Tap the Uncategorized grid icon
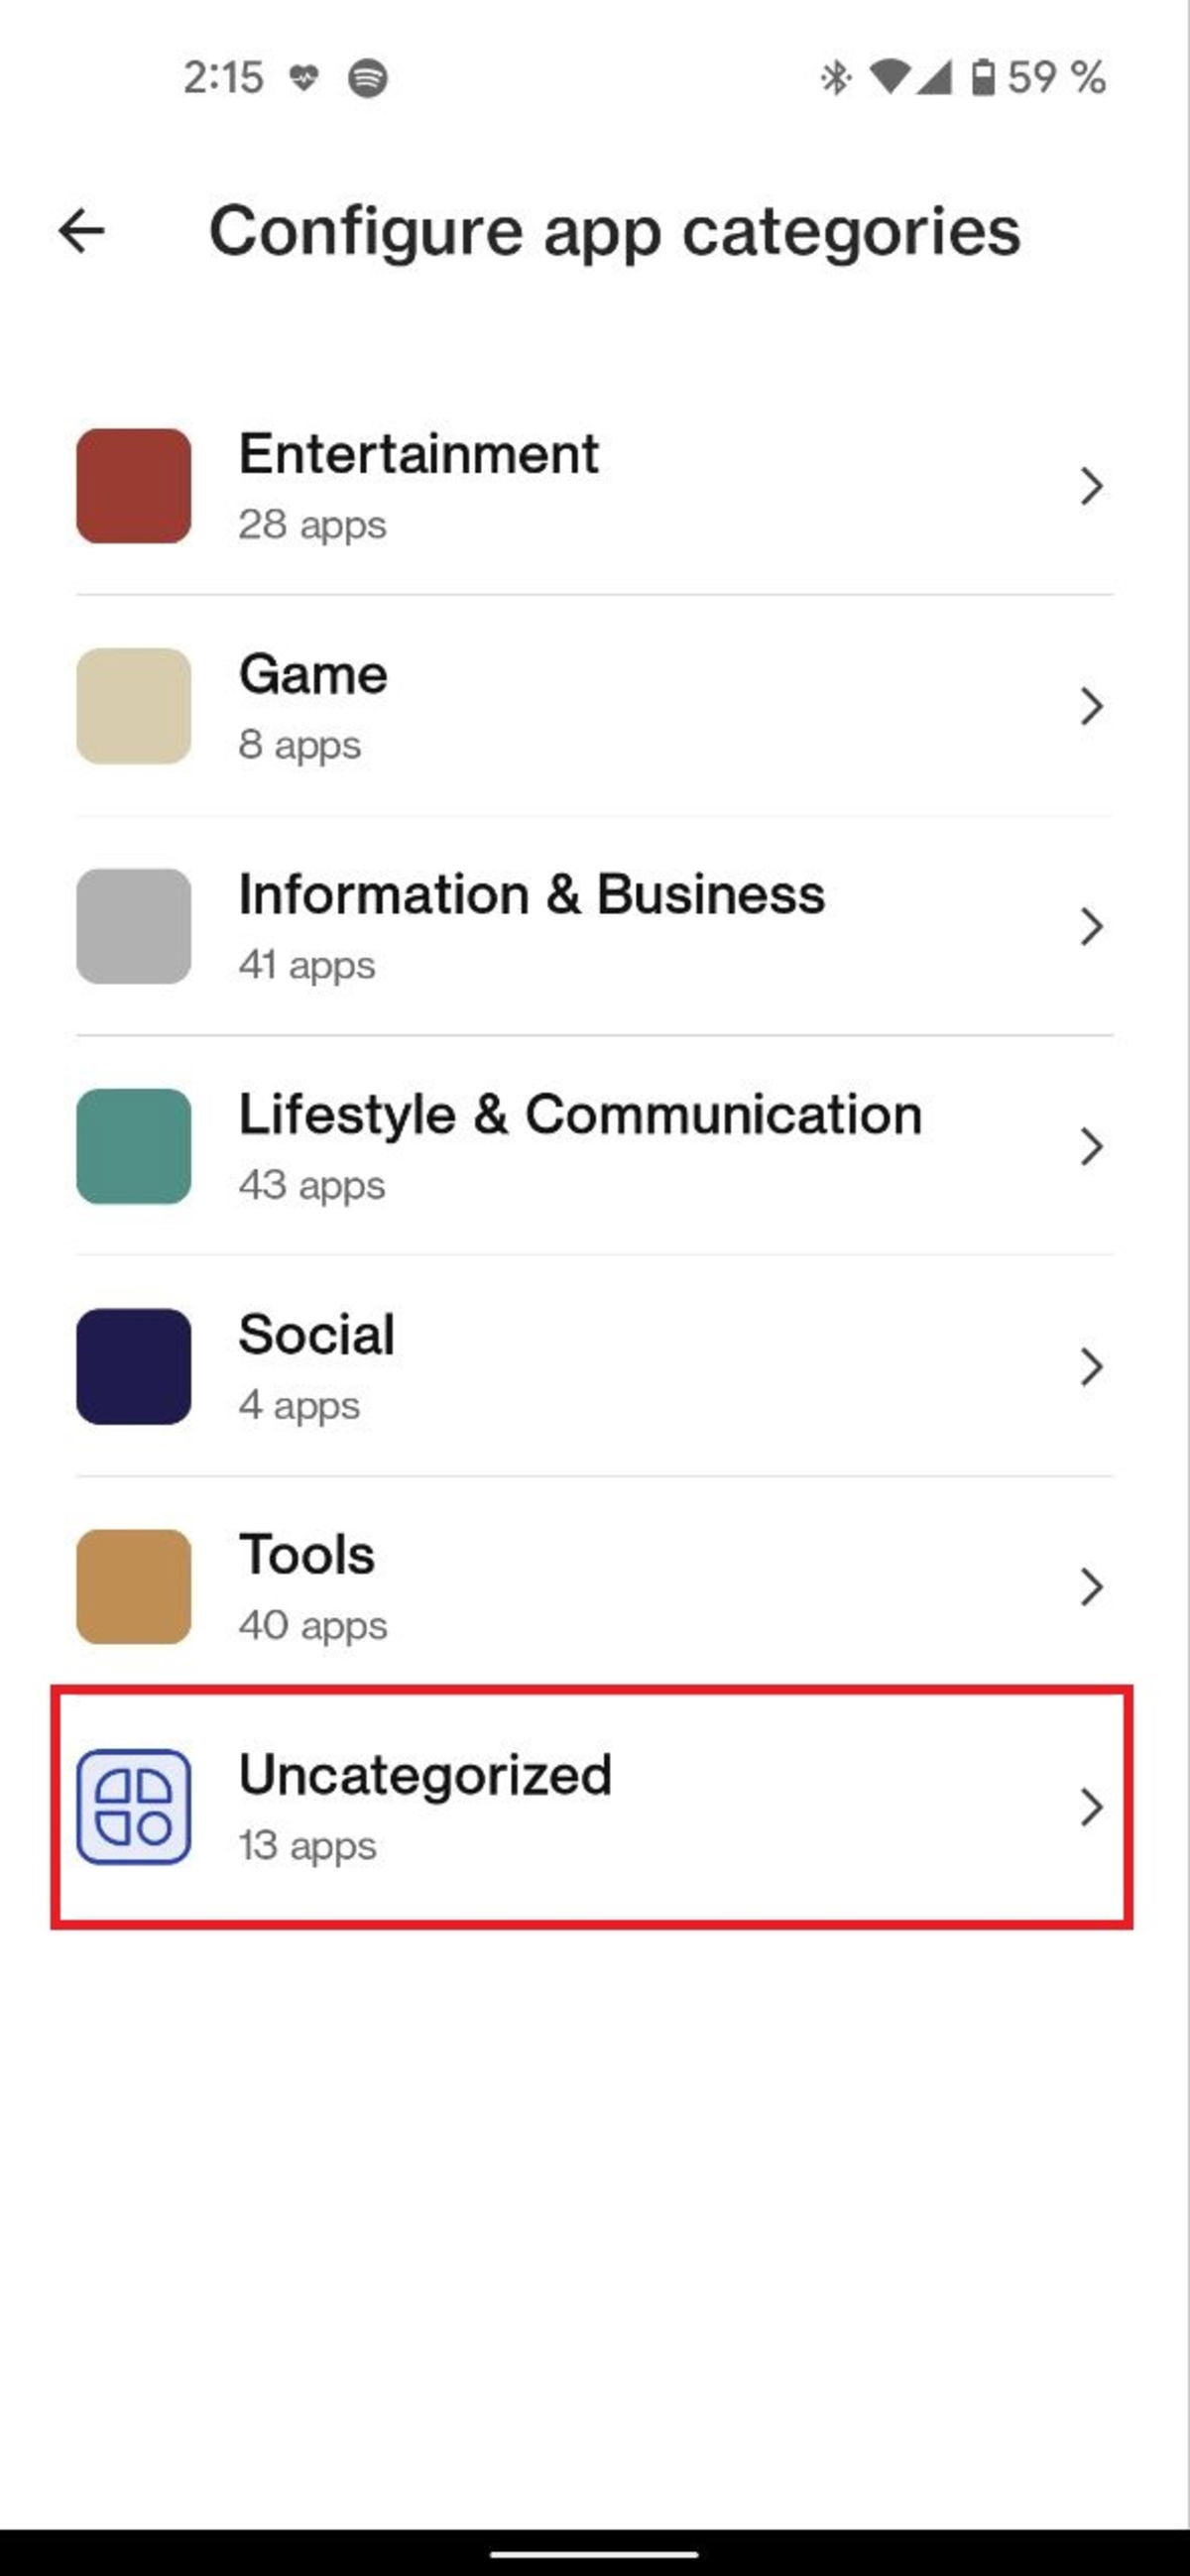 click(x=134, y=1806)
